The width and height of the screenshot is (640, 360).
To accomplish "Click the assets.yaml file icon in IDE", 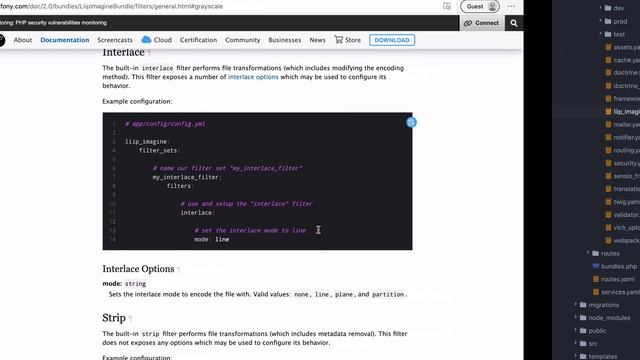I will tap(608, 47).
